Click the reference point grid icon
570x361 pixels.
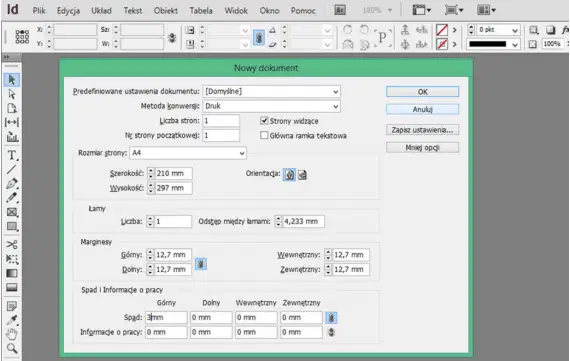22,37
